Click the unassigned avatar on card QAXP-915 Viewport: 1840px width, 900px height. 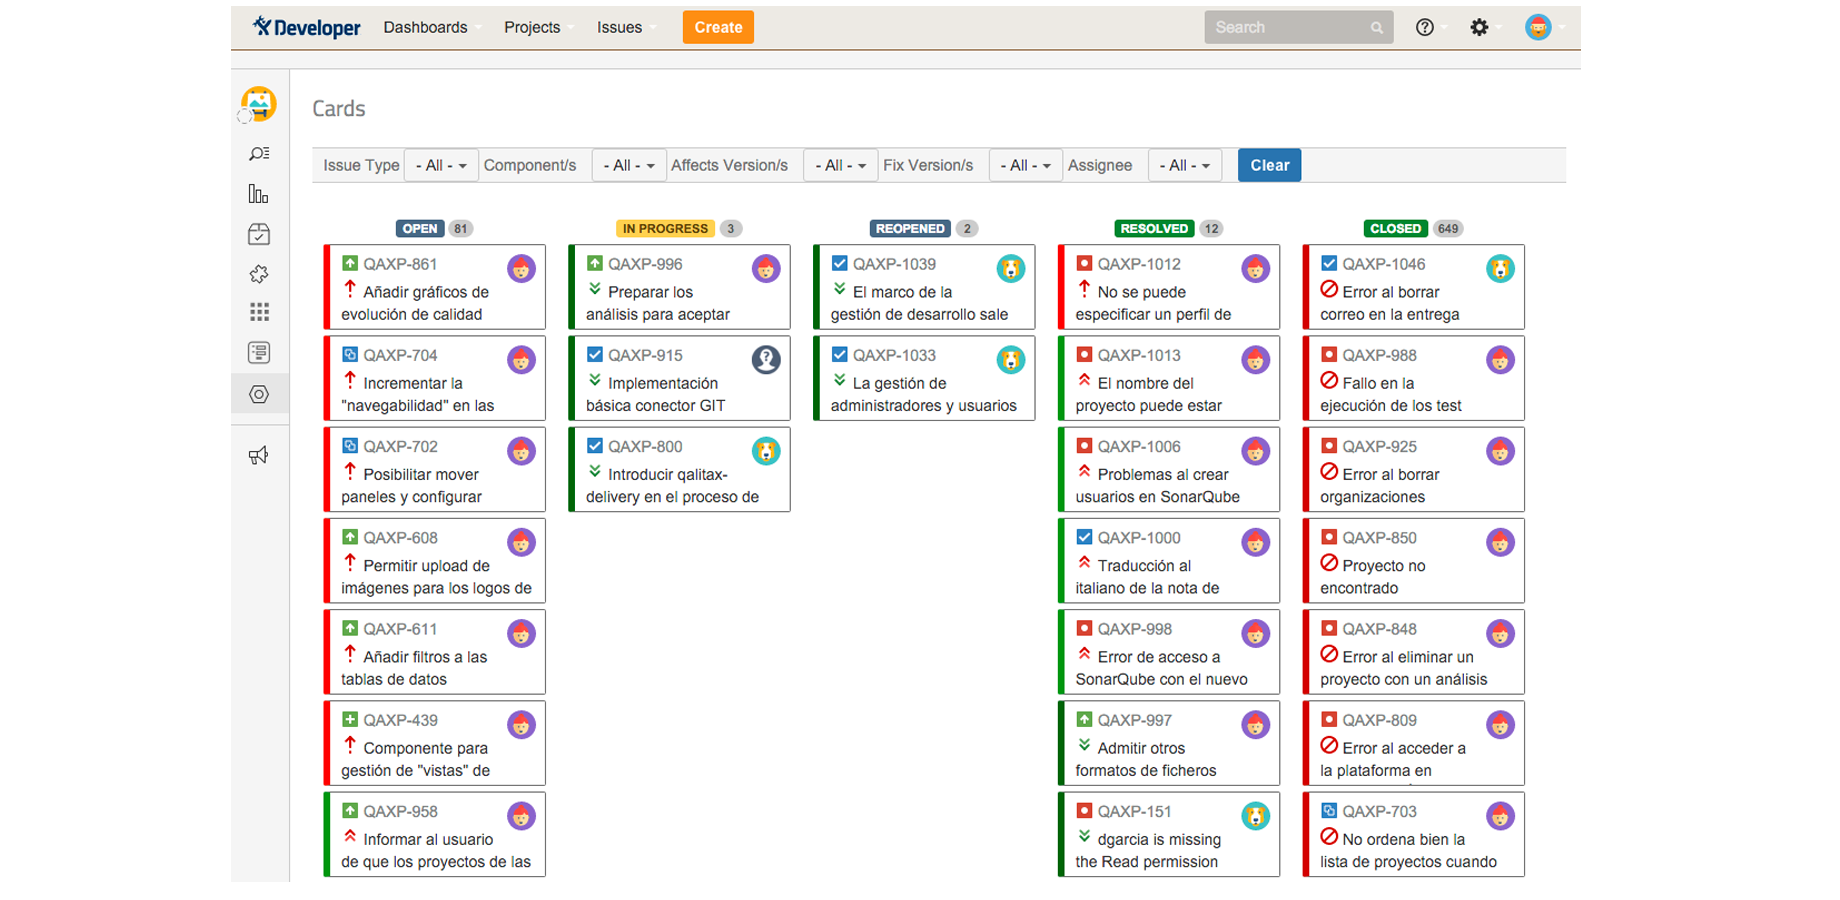click(x=766, y=360)
